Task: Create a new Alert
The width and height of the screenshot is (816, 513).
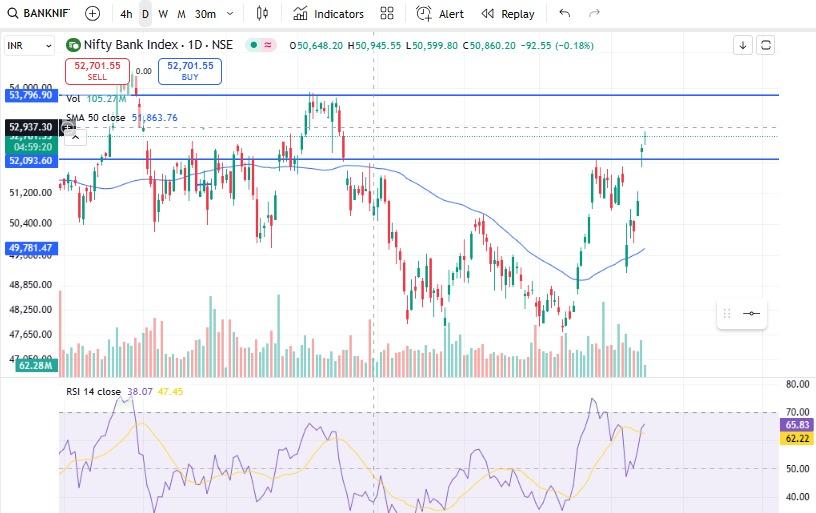Action: point(440,14)
